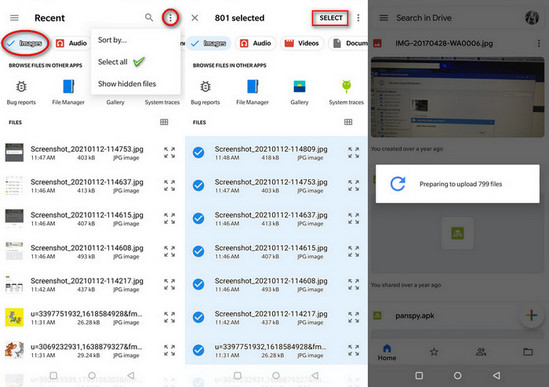
Task: Tap Android back button in Drive panel
Action: 496,375
